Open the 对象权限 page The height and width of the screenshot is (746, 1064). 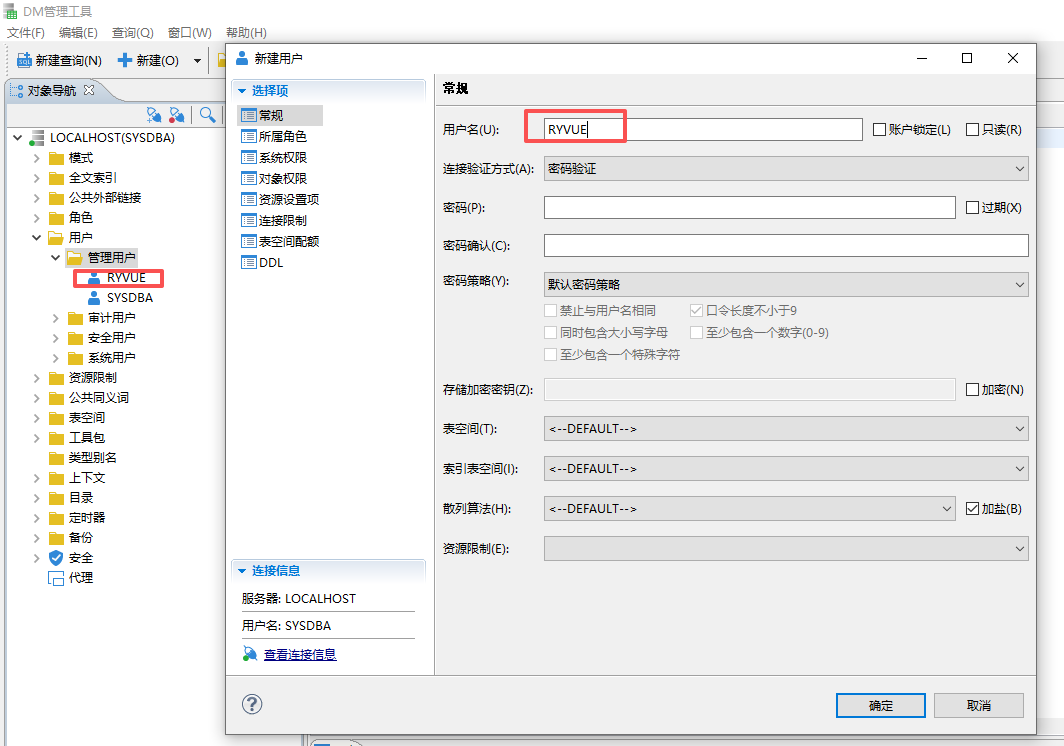coord(274,179)
